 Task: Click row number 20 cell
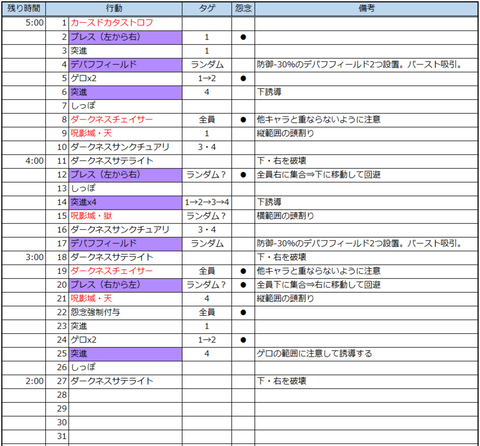tap(57, 285)
